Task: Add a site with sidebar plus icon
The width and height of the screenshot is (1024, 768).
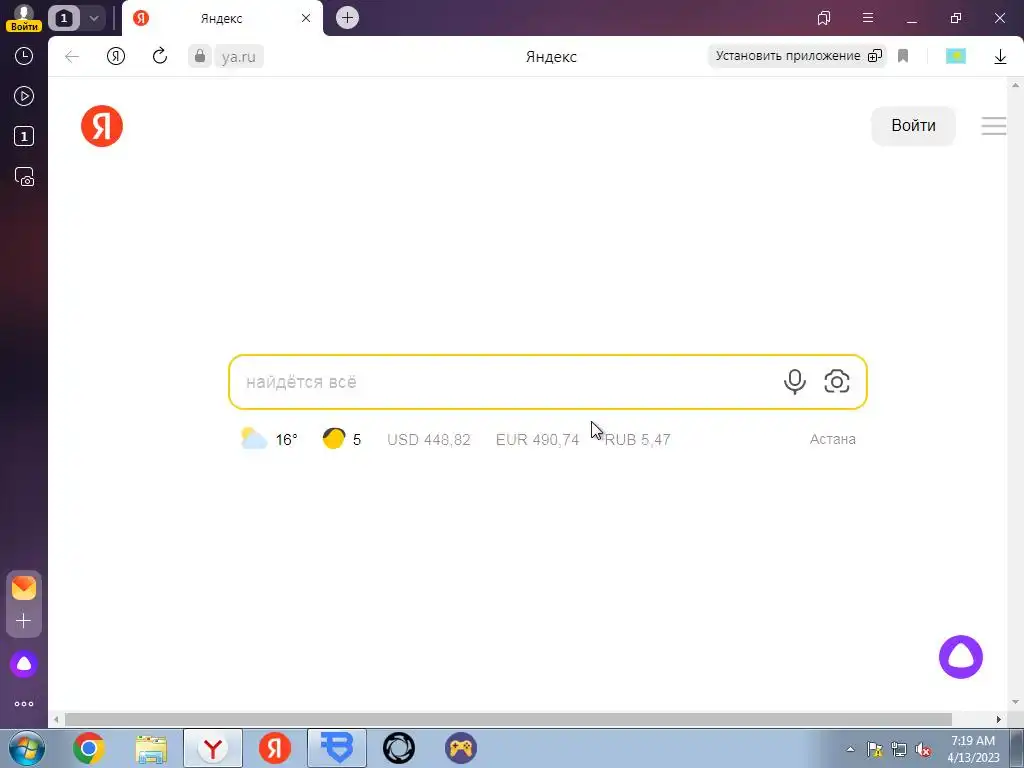Action: point(24,620)
